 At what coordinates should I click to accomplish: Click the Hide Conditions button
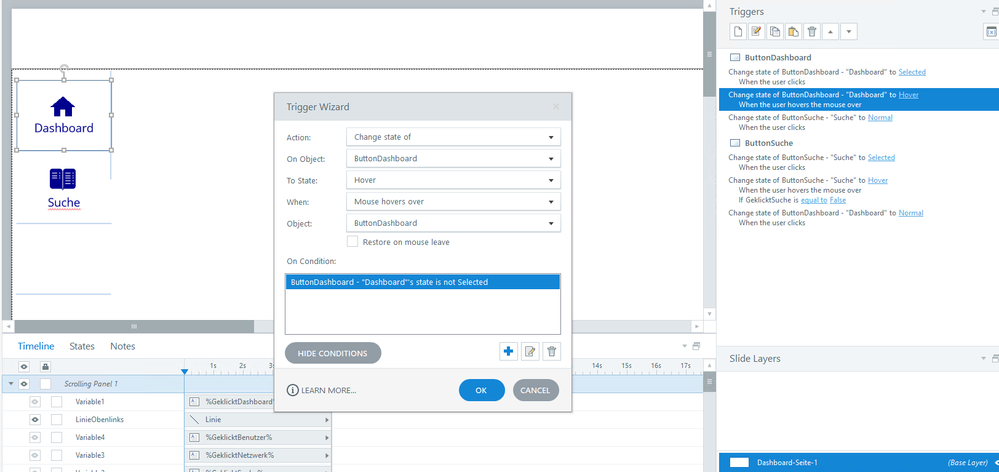[333, 353]
